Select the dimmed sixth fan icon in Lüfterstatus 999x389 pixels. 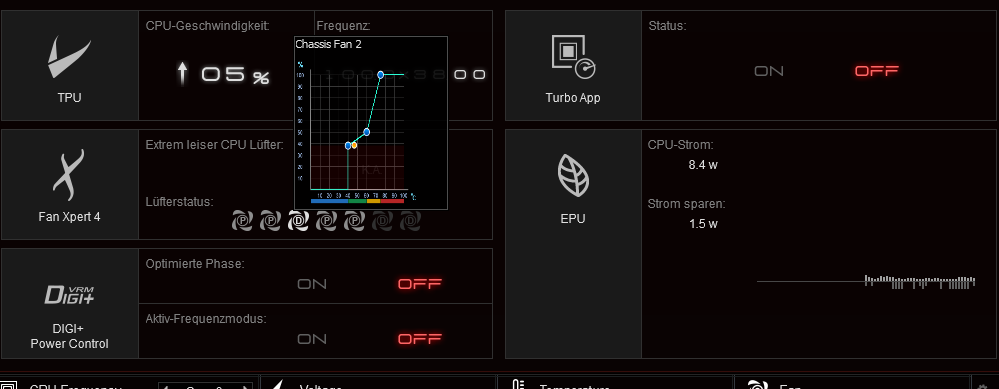pos(382,221)
